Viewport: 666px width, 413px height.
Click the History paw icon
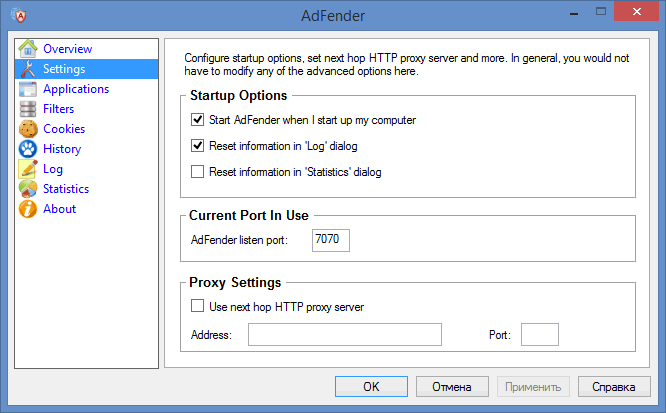tap(27, 149)
